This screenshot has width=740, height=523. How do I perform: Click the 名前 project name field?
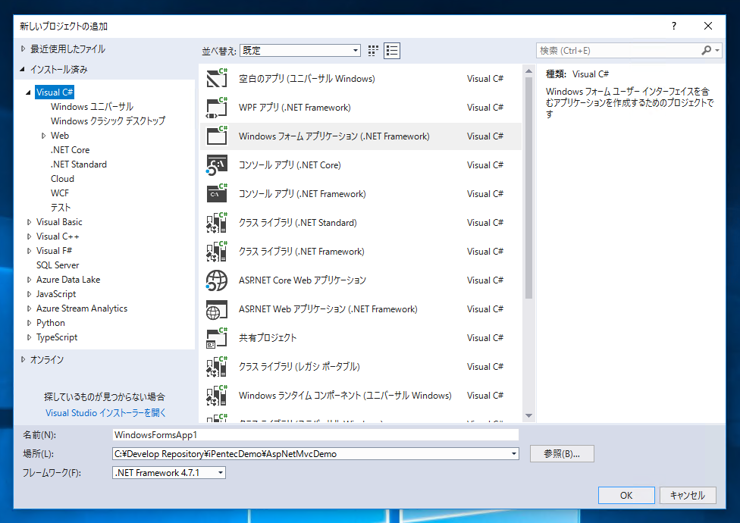point(315,435)
